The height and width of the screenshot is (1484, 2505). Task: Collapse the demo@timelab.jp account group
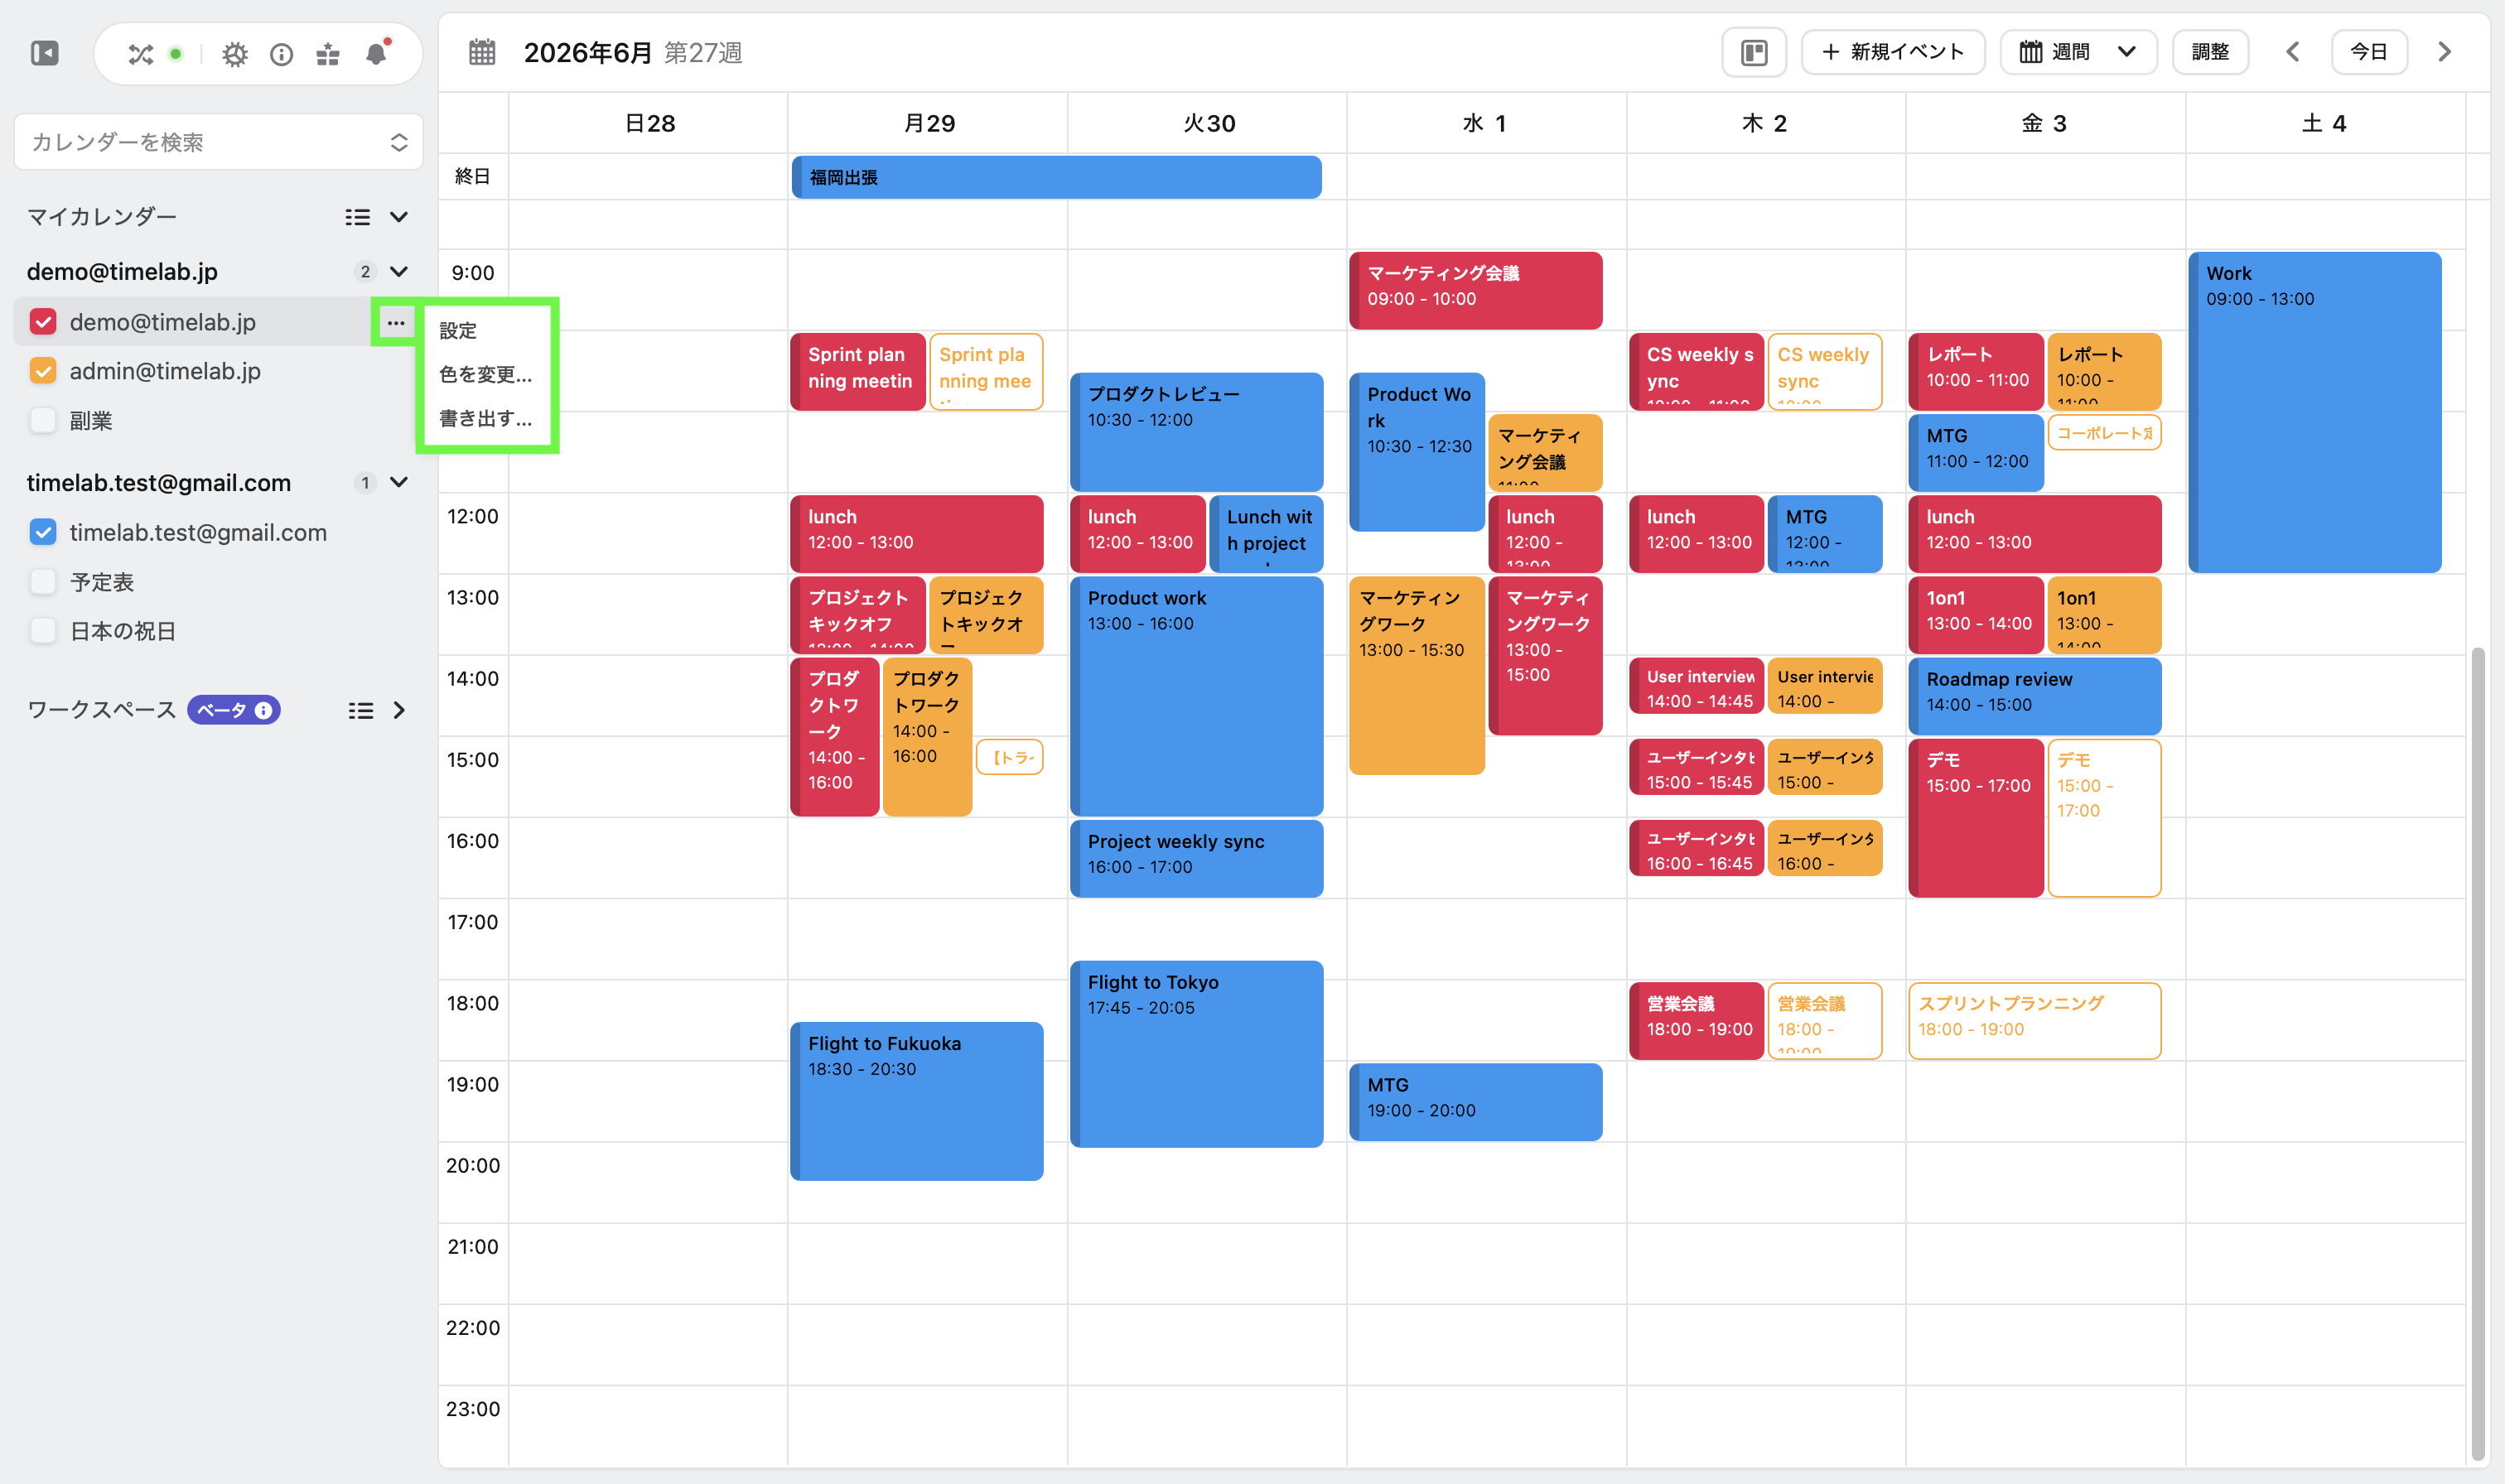pos(399,271)
